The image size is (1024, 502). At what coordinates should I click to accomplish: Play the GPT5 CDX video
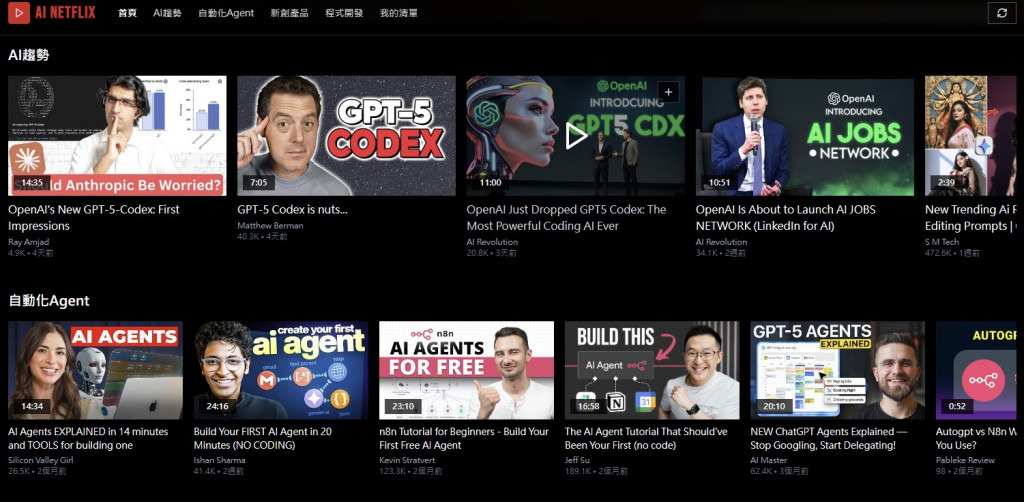tap(575, 136)
